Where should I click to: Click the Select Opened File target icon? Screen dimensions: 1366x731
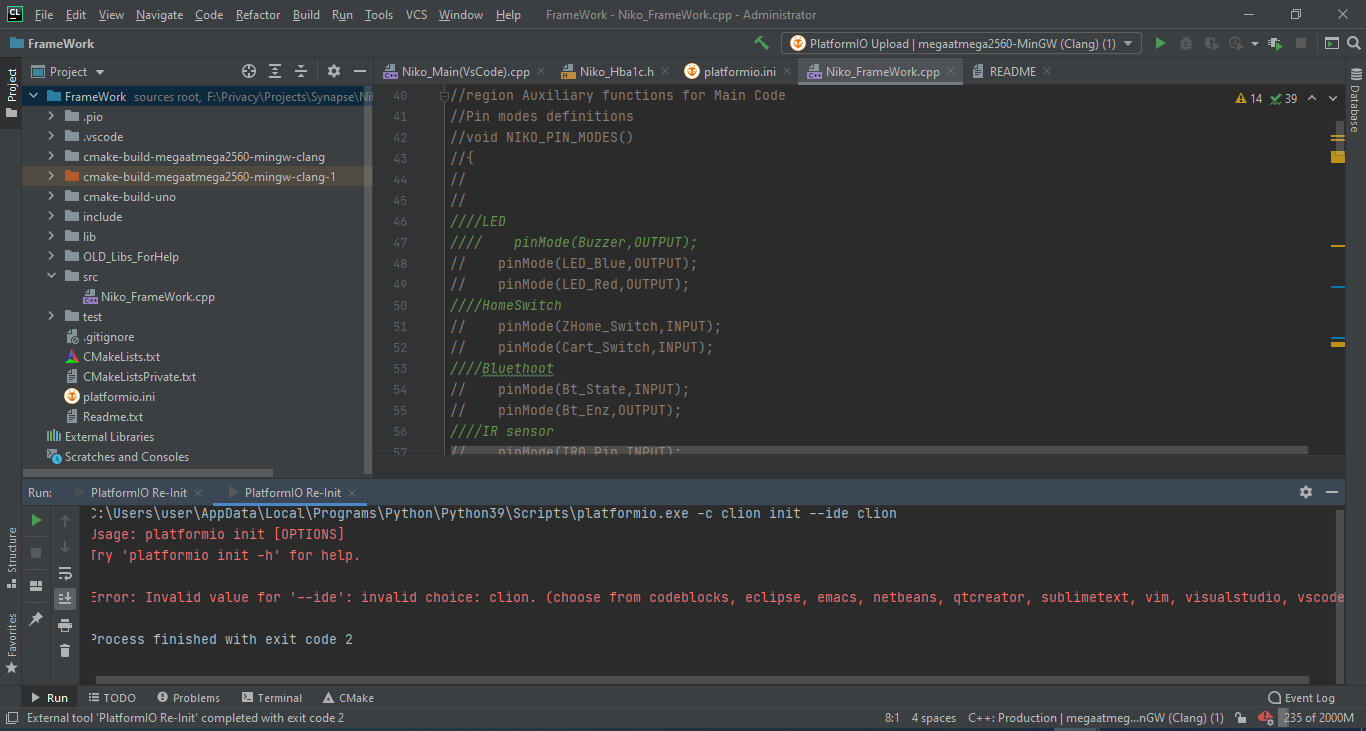click(249, 71)
